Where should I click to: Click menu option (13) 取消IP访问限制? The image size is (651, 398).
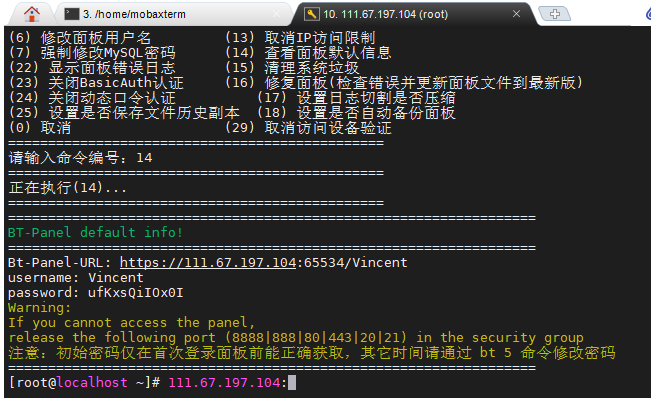(x=300, y=38)
